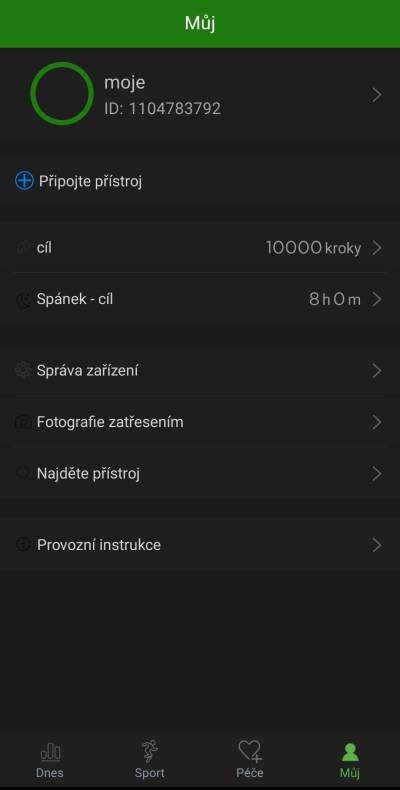Switch to the Můj tab label
This screenshot has height=790, width=400.
click(350, 773)
